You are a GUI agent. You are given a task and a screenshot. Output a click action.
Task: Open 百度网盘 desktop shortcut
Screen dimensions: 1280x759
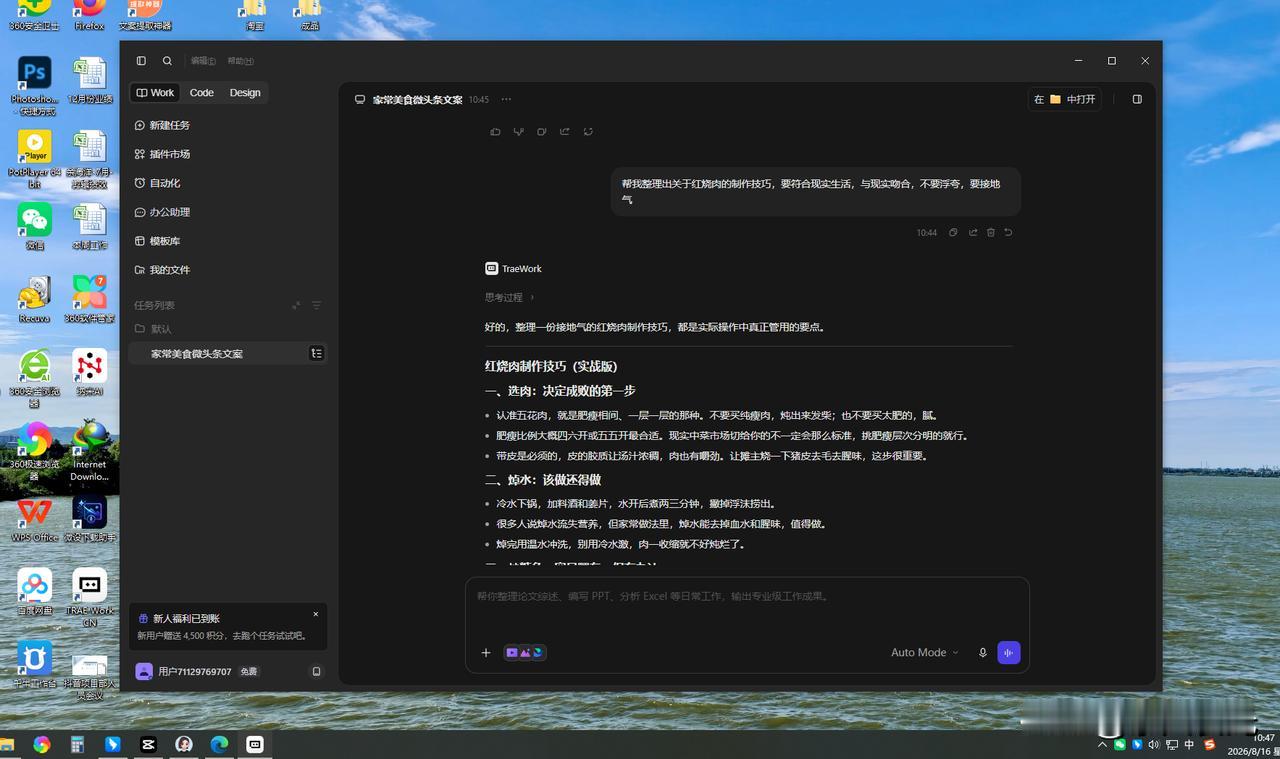point(34,592)
